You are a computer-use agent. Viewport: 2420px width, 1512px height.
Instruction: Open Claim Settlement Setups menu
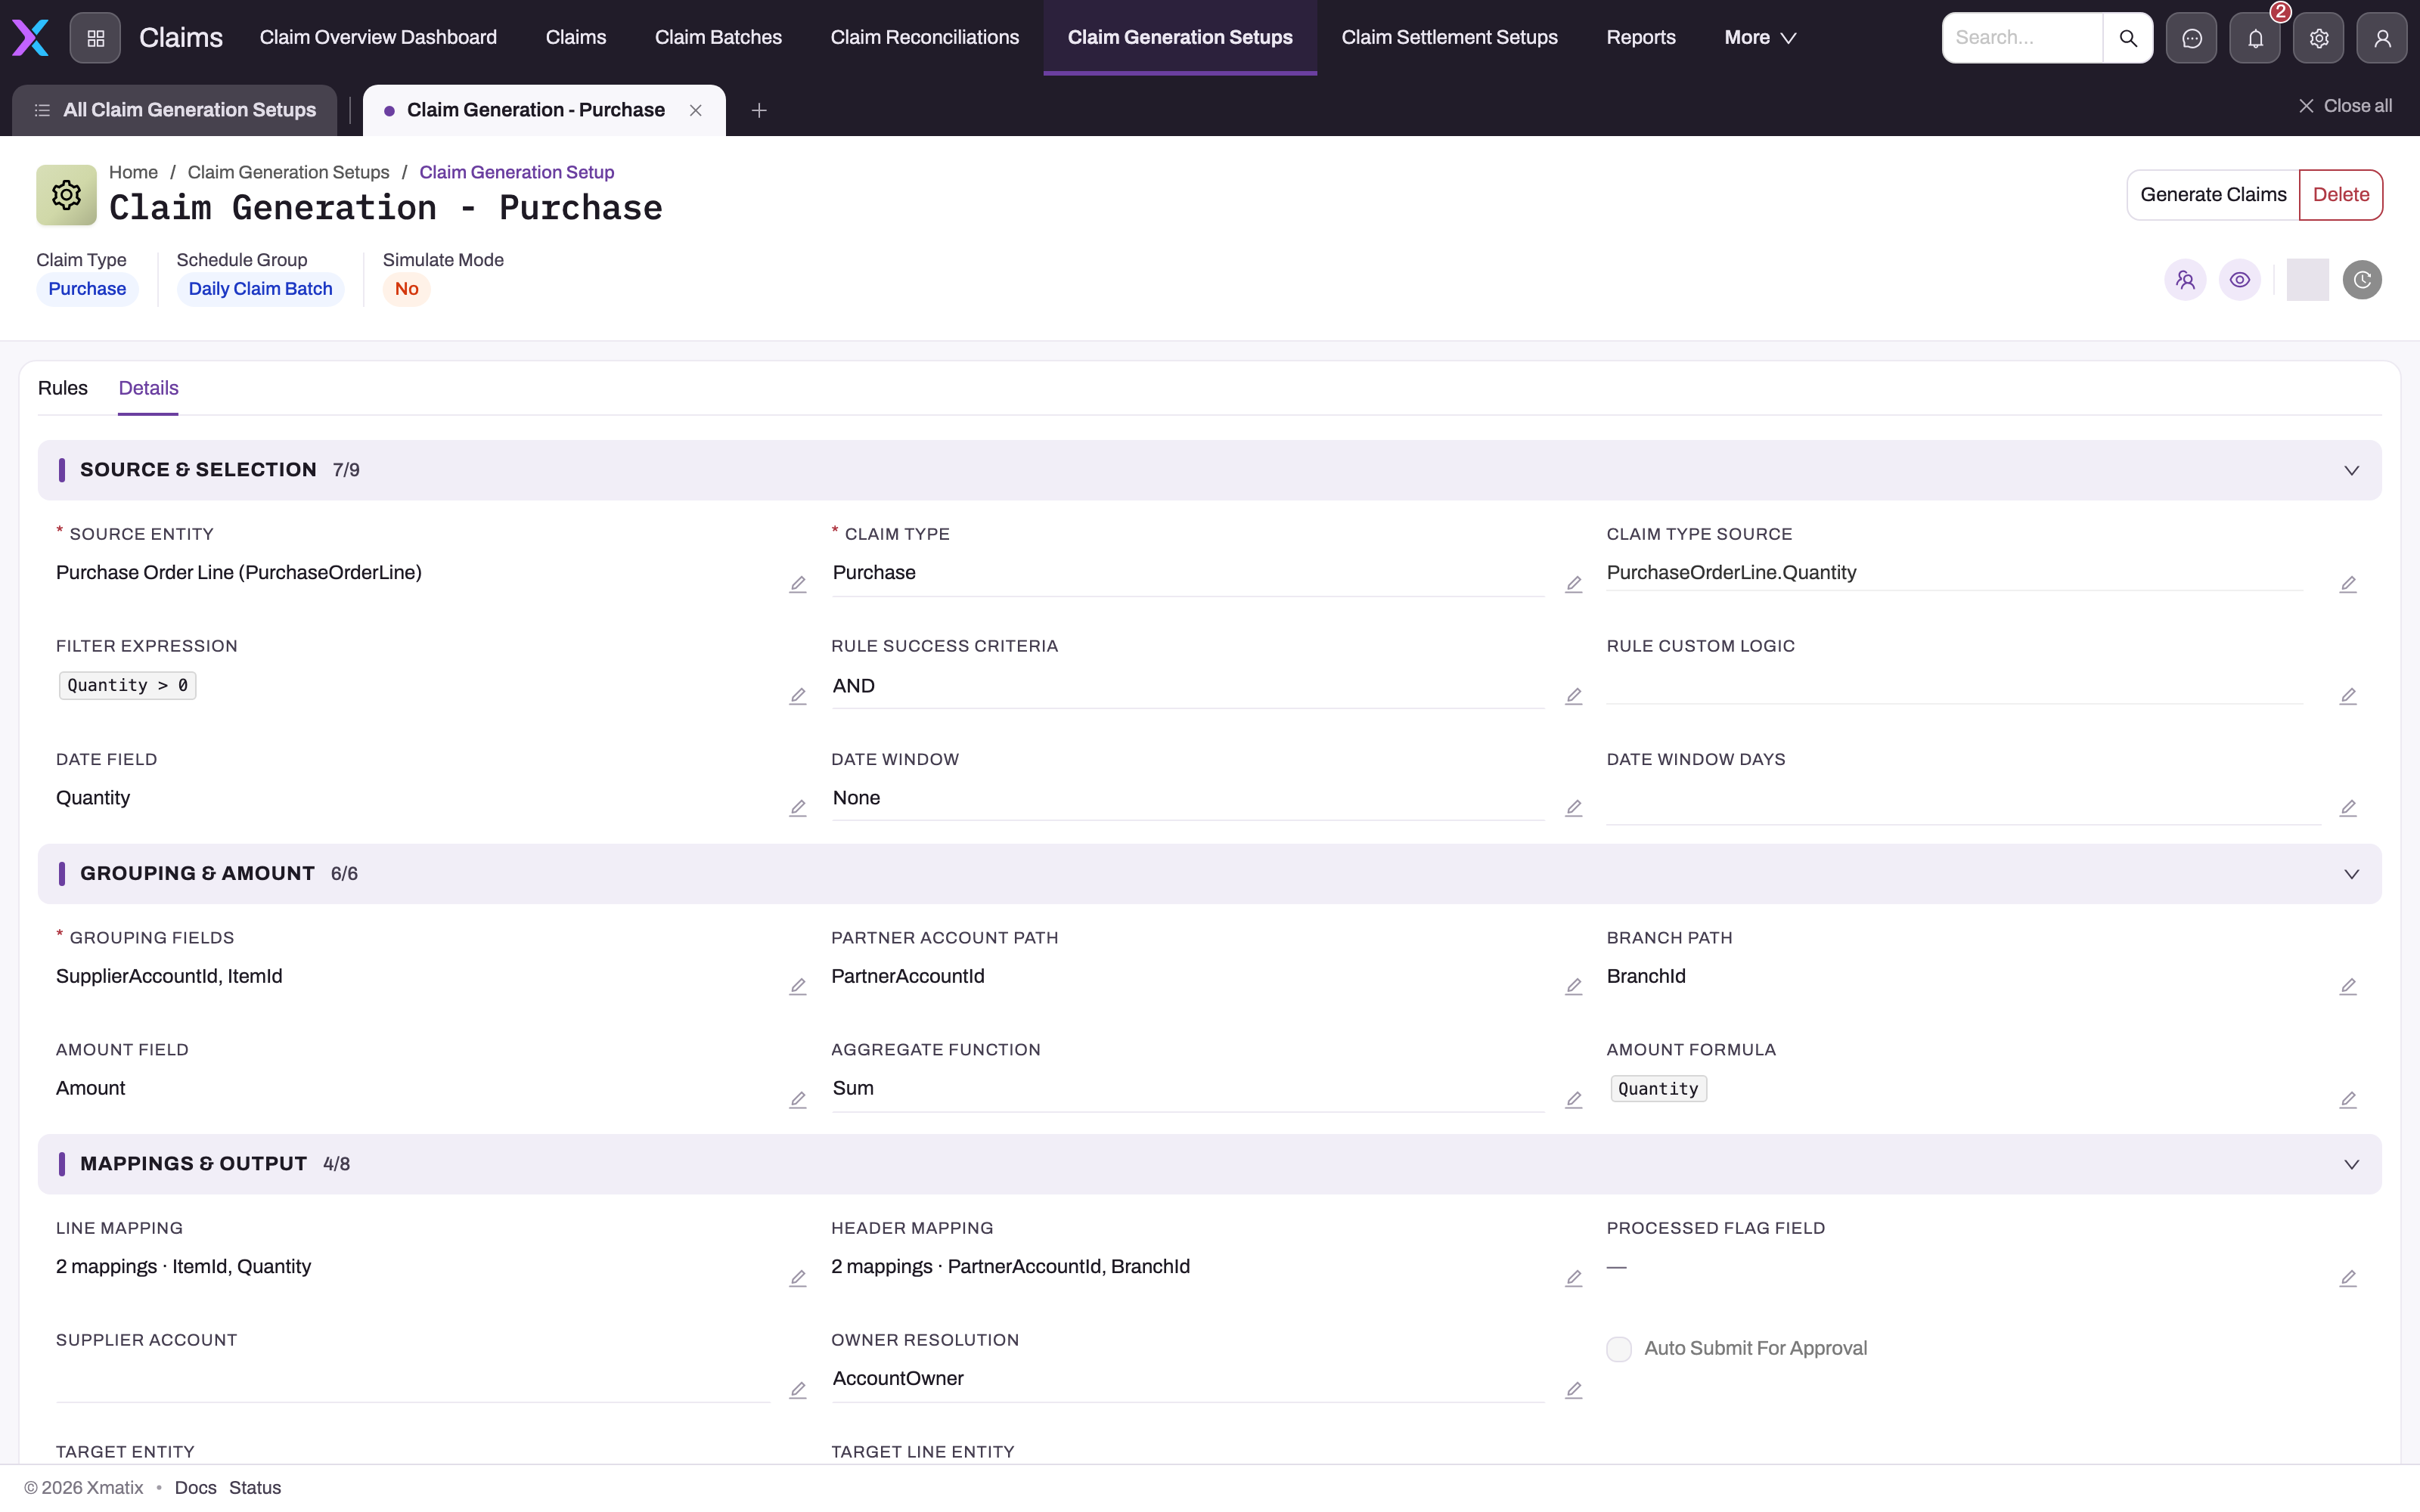[1450, 38]
